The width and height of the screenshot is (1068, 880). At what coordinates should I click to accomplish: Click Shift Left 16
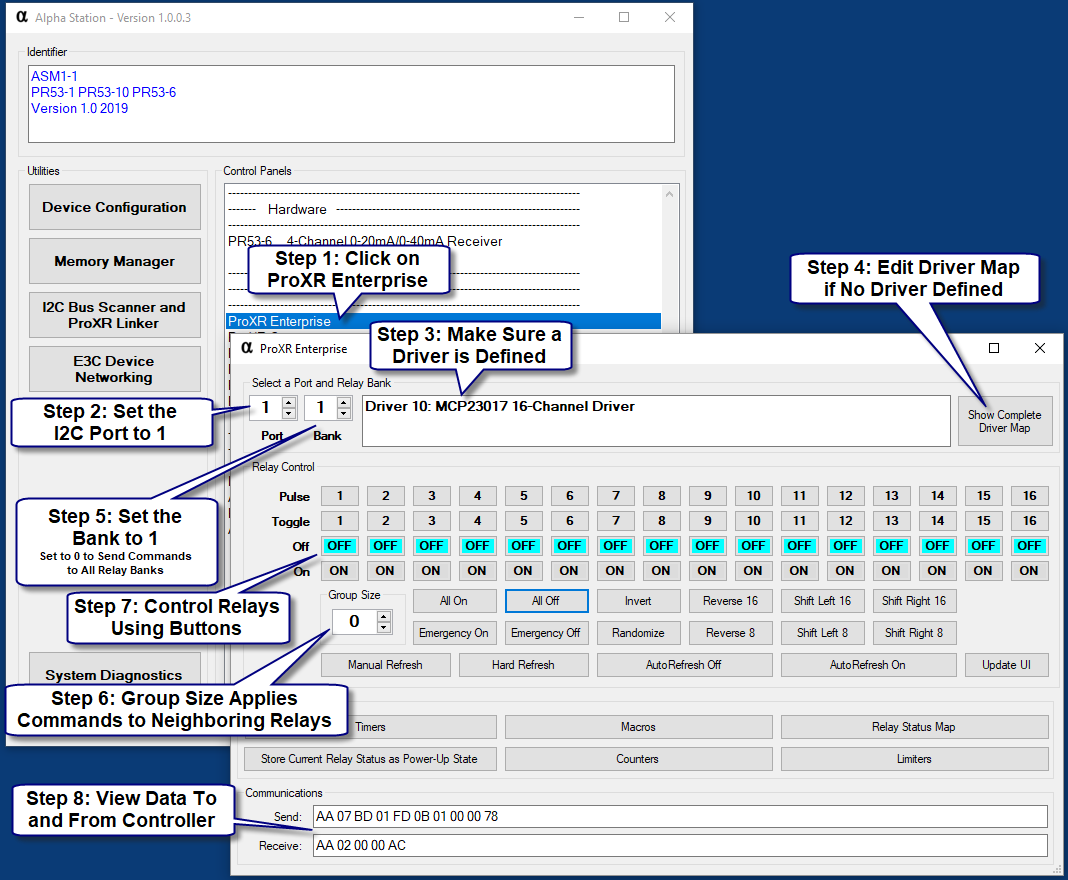click(x=823, y=601)
